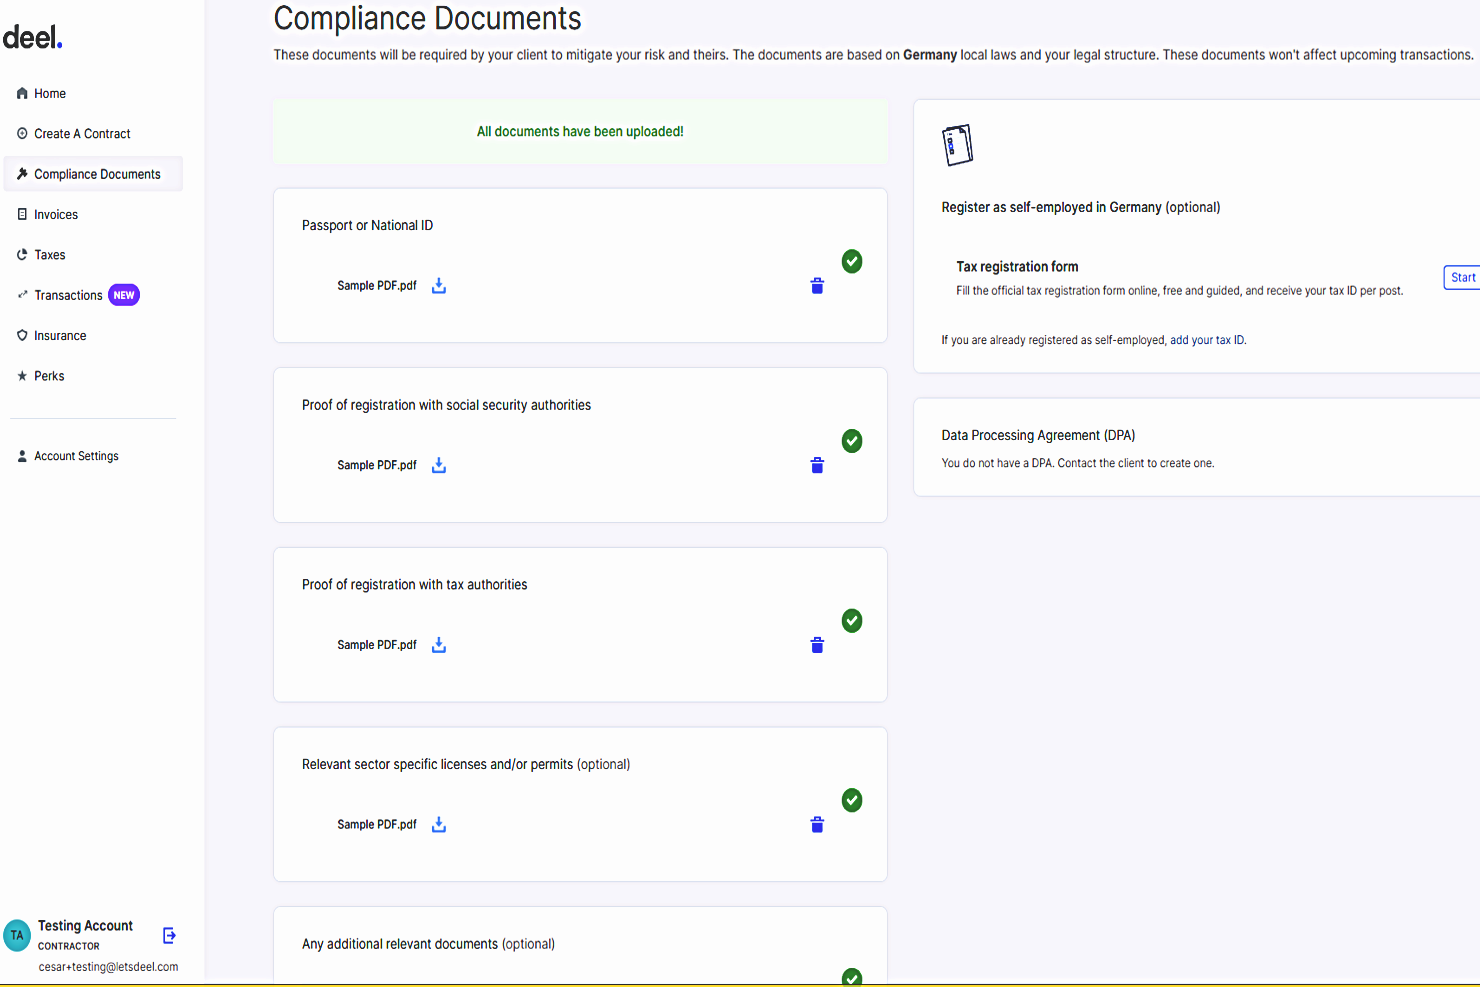Image resolution: width=1480 pixels, height=987 pixels.
Task: Download the Passport or National ID PDF
Action: (438, 286)
